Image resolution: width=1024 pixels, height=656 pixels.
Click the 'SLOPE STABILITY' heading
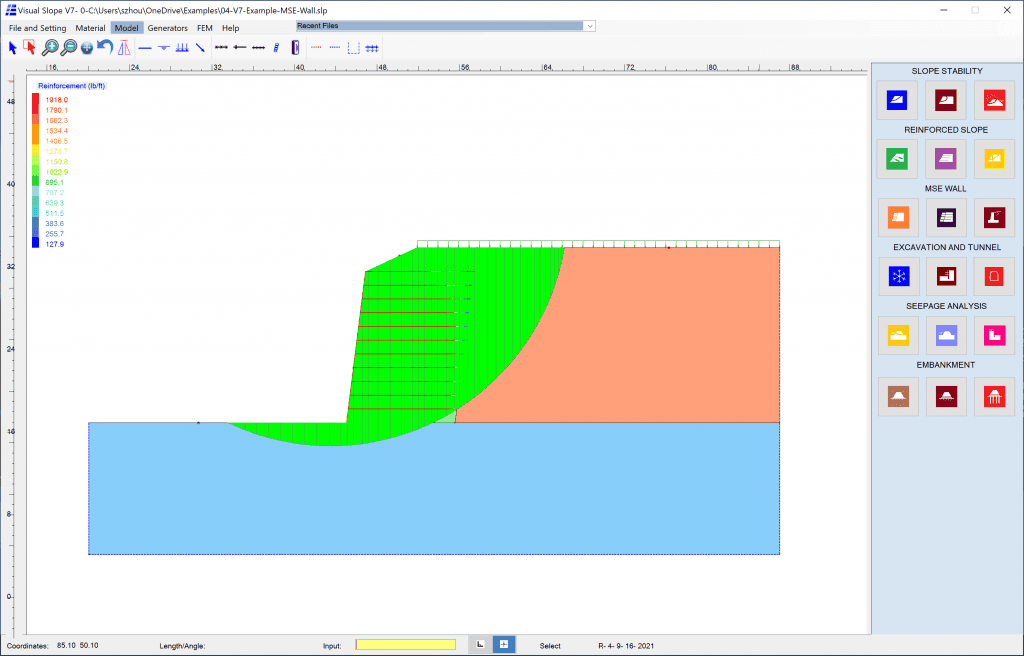[946, 71]
